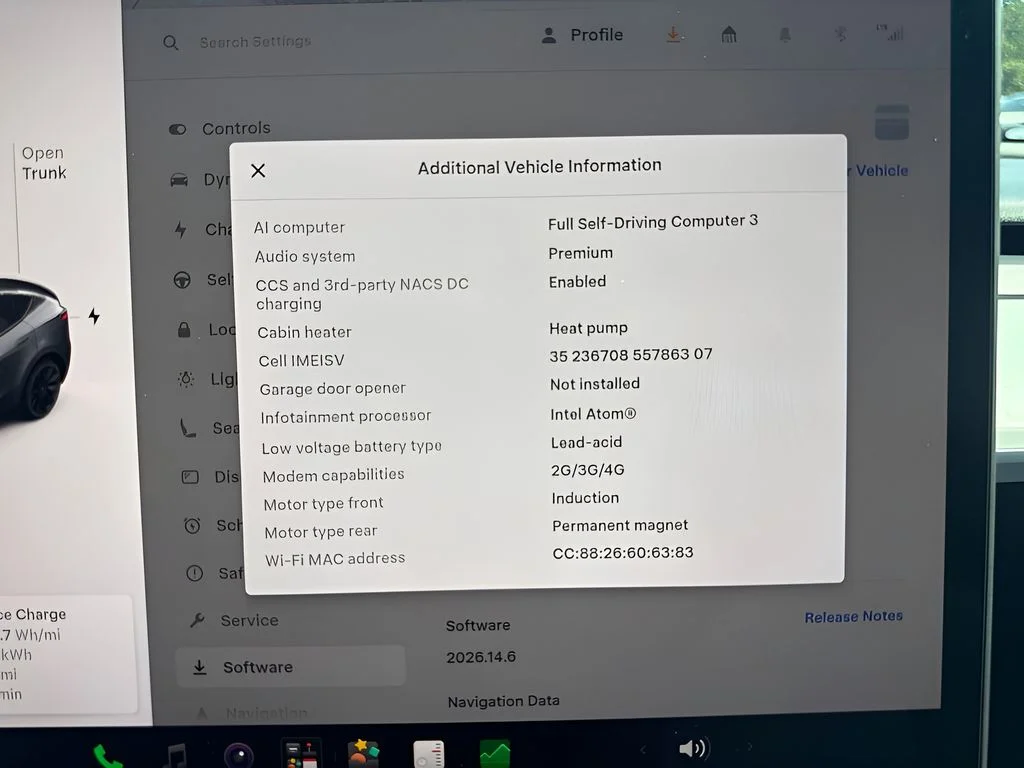Open the Music note app
Image resolution: width=1024 pixels, height=768 pixels.
tap(175, 756)
